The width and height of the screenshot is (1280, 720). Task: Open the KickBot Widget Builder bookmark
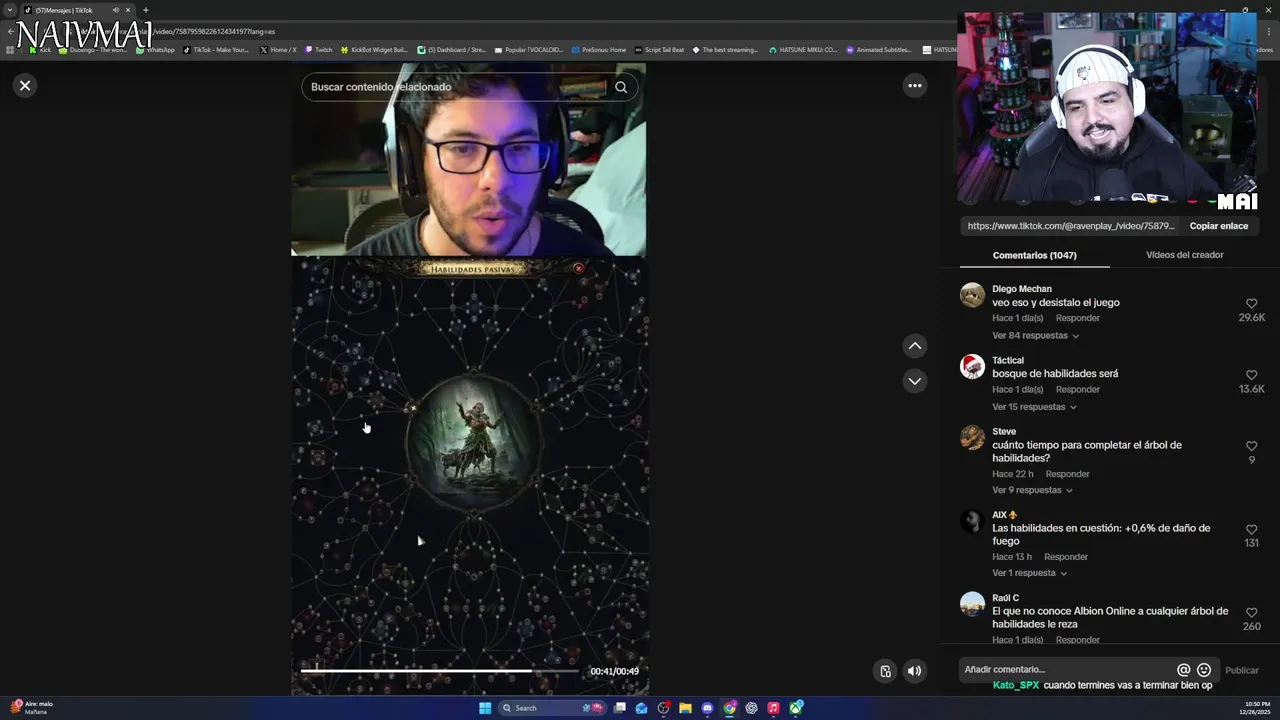coord(374,50)
